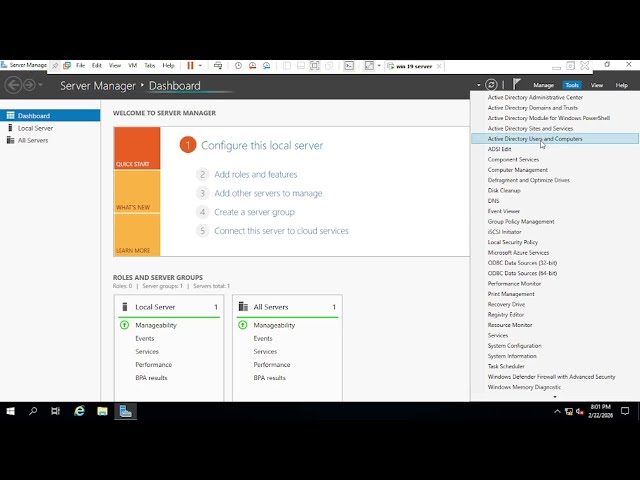Open the VMware File menu
This screenshot has height=480, width=640.
pos(80,65)
